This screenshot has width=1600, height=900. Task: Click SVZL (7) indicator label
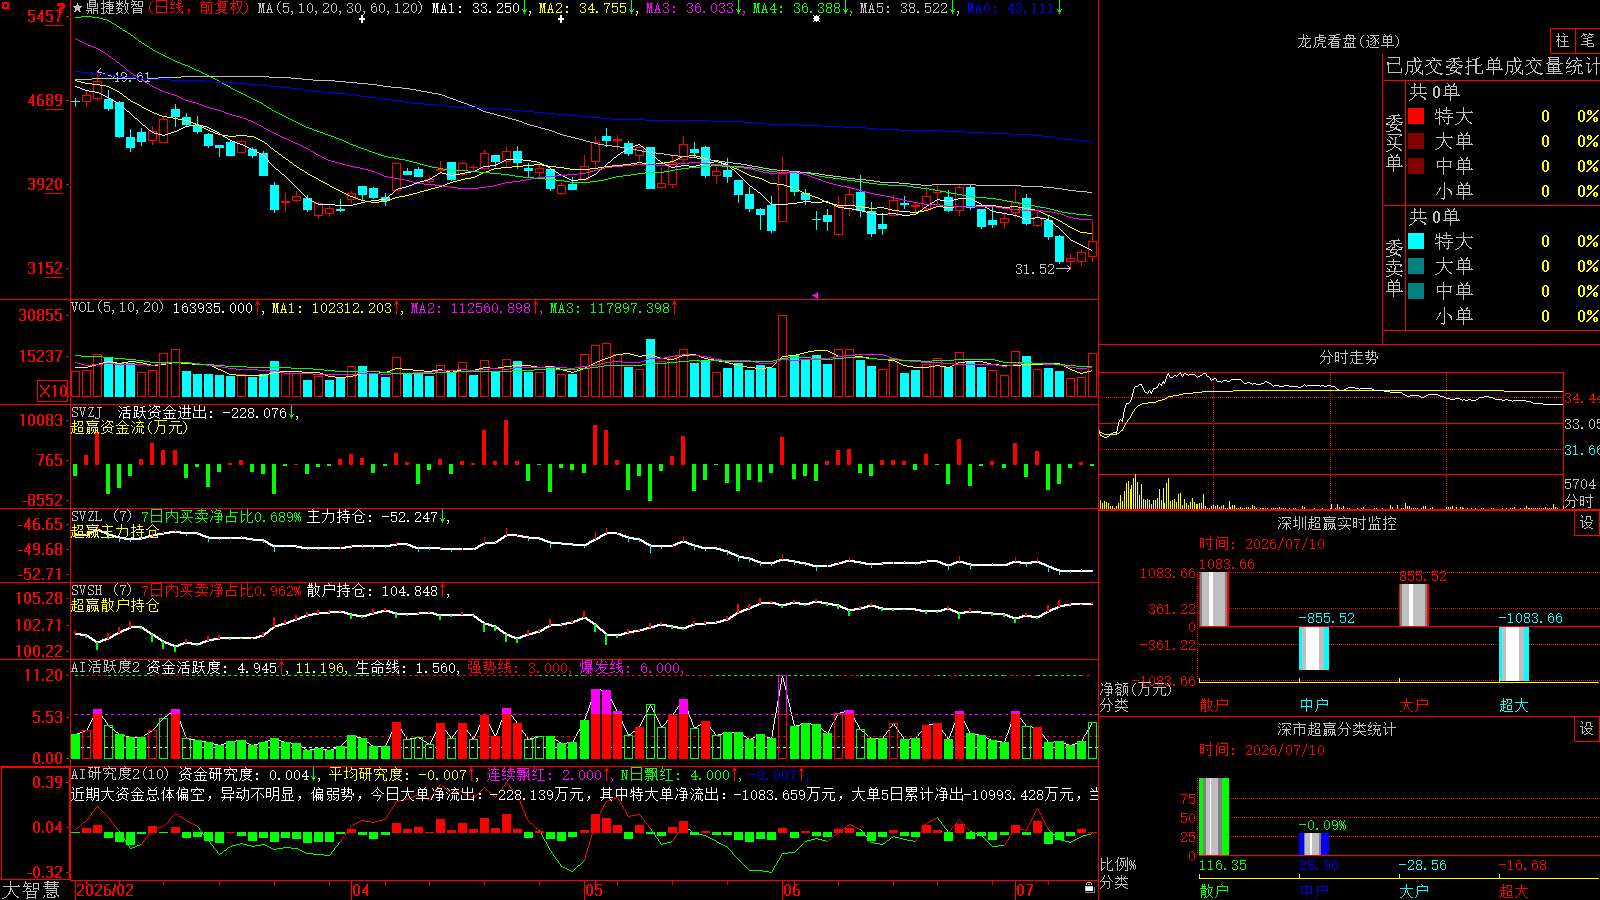coord(102,517)
